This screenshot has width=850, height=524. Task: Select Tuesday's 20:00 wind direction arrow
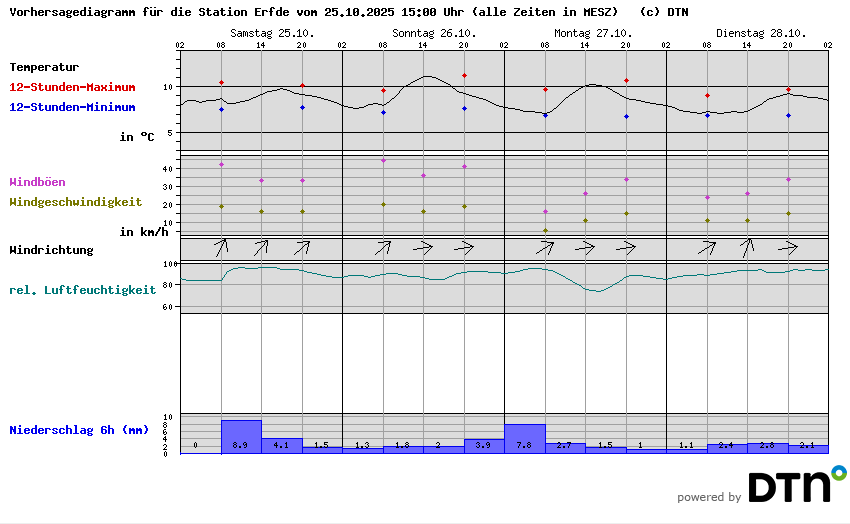pyautogui.click(x=788, y=246)
